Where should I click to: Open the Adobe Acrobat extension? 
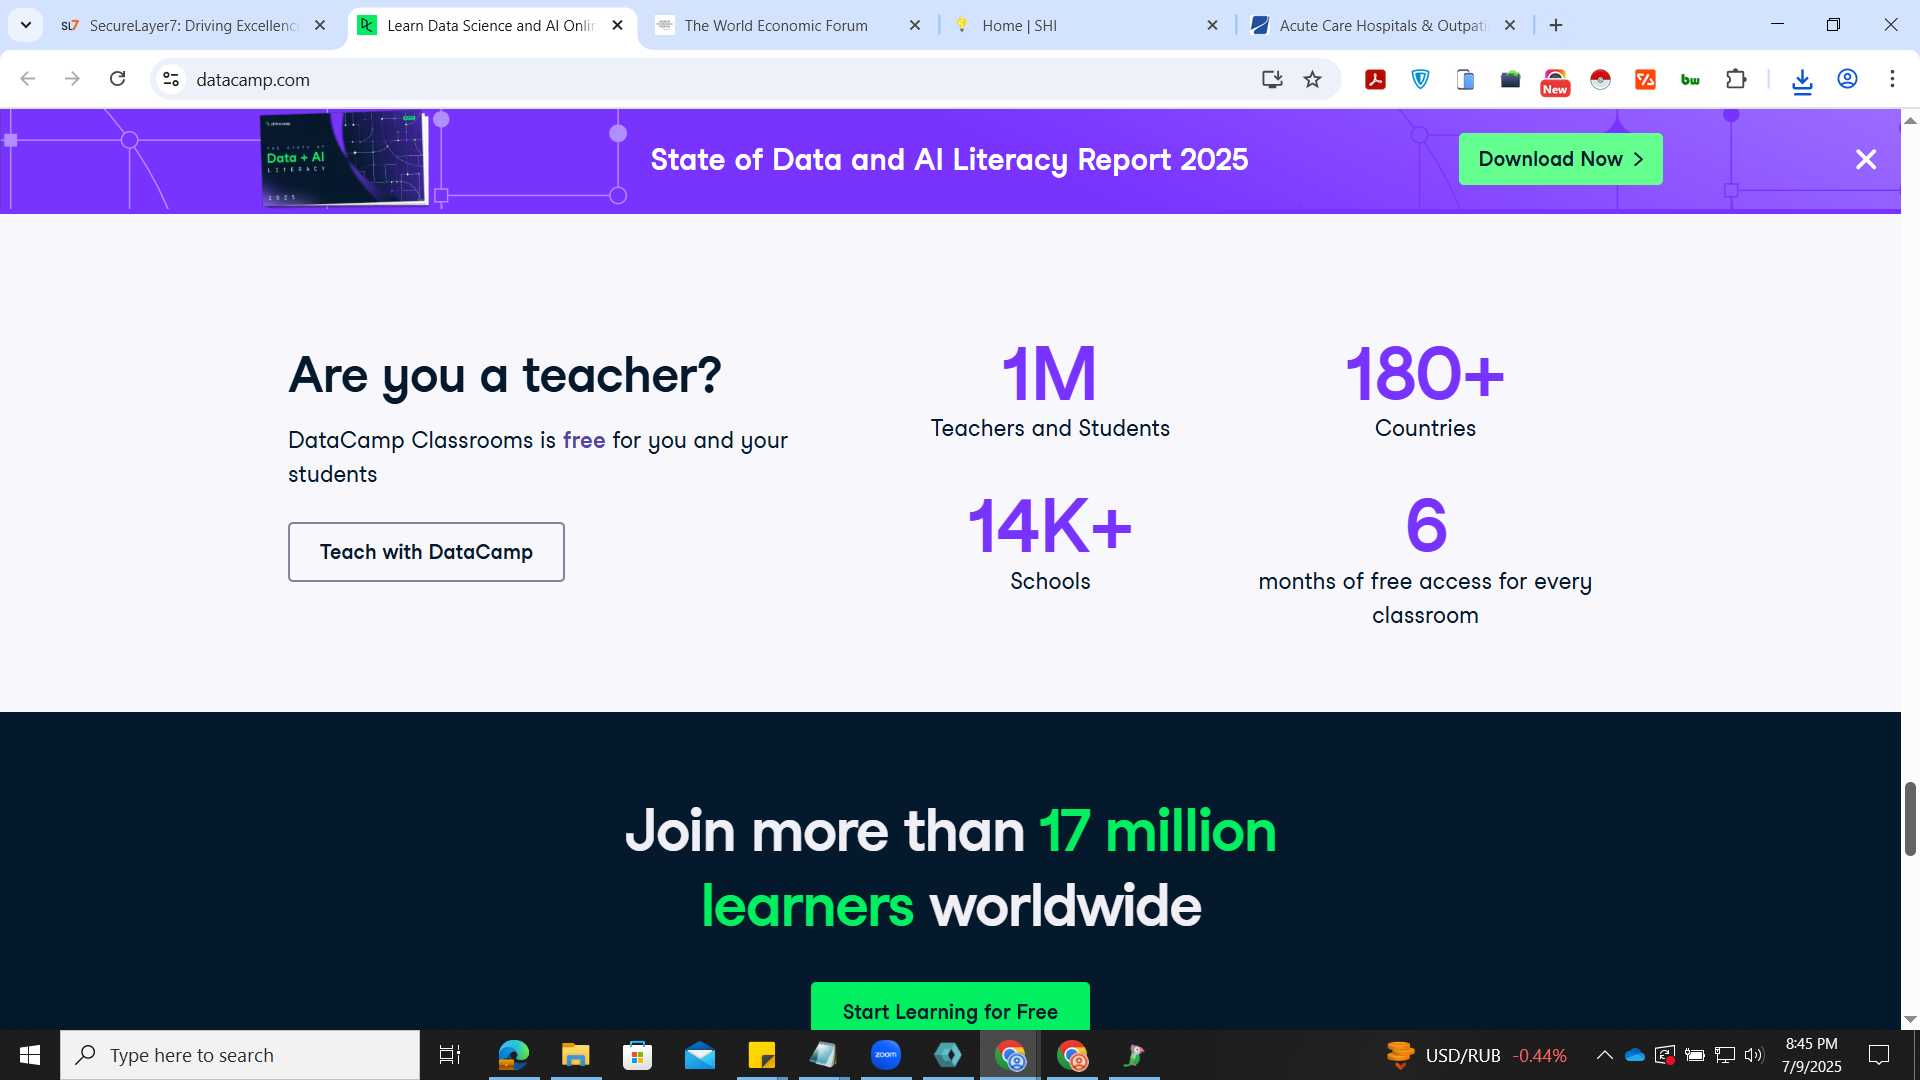point(1376,79)
